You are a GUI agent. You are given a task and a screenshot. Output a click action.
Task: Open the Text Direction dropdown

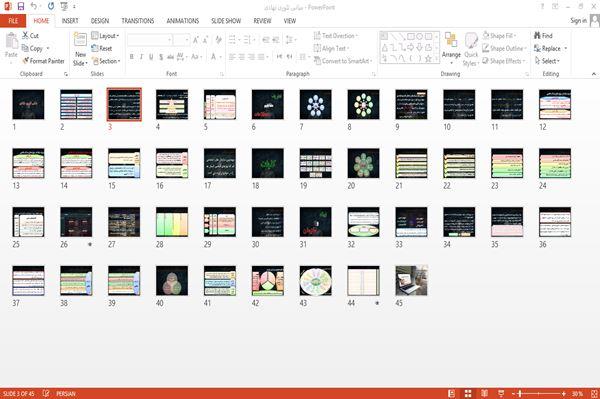tap(336, 36)
